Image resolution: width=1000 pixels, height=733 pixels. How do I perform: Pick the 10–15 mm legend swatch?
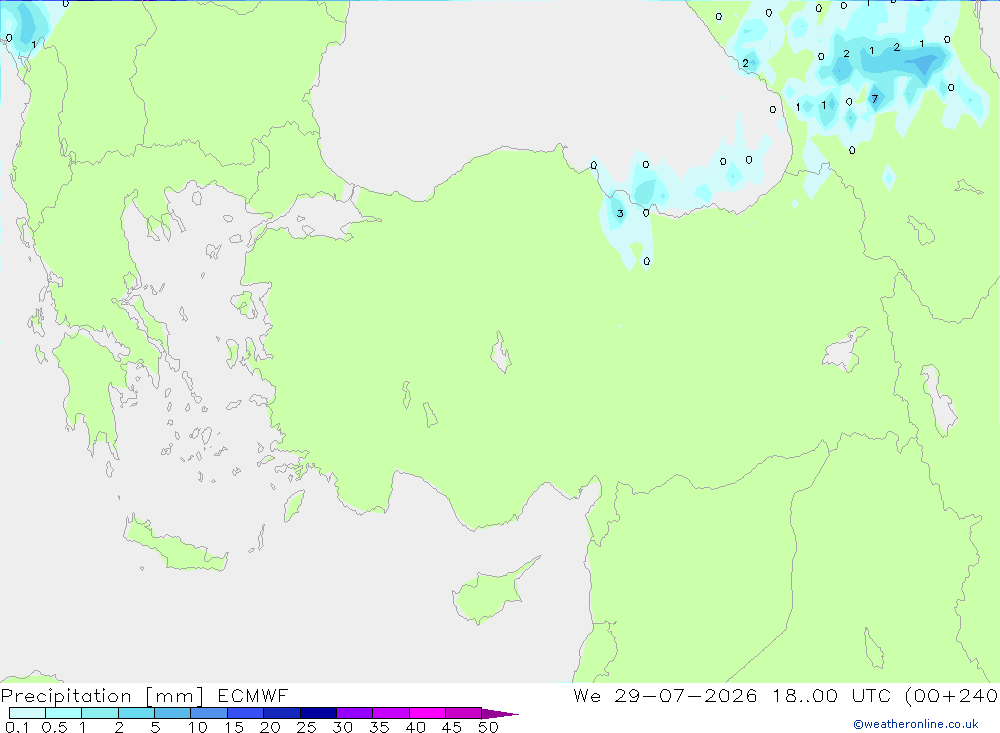pyautogui.click(x=209, y=713)
